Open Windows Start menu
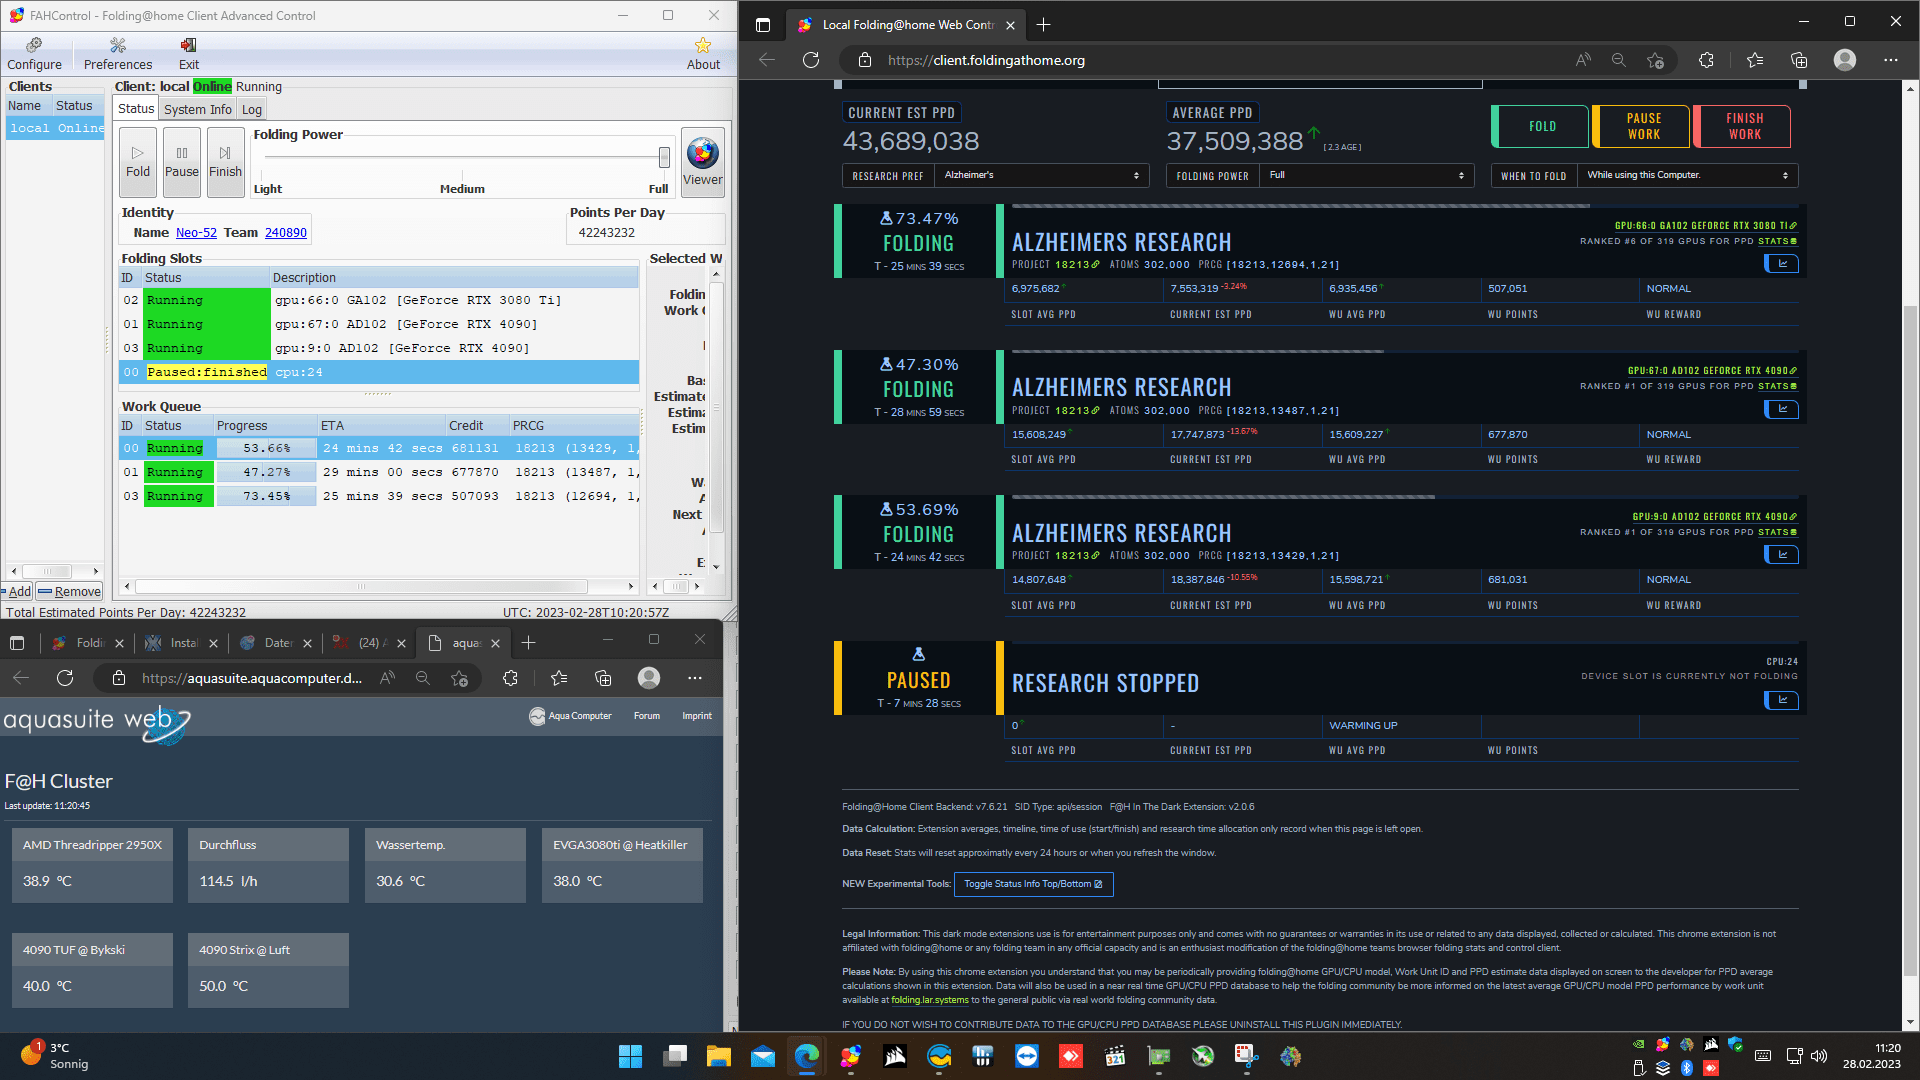Viewport: 1920px width, 1080px height. [630, 1056]
